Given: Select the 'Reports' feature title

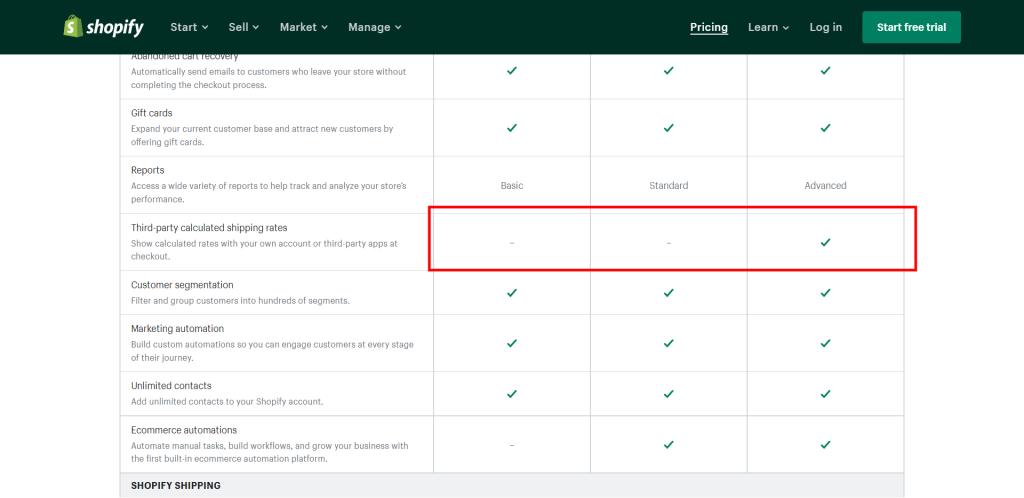Looking at the screenshot, I should tap(148, 170).
